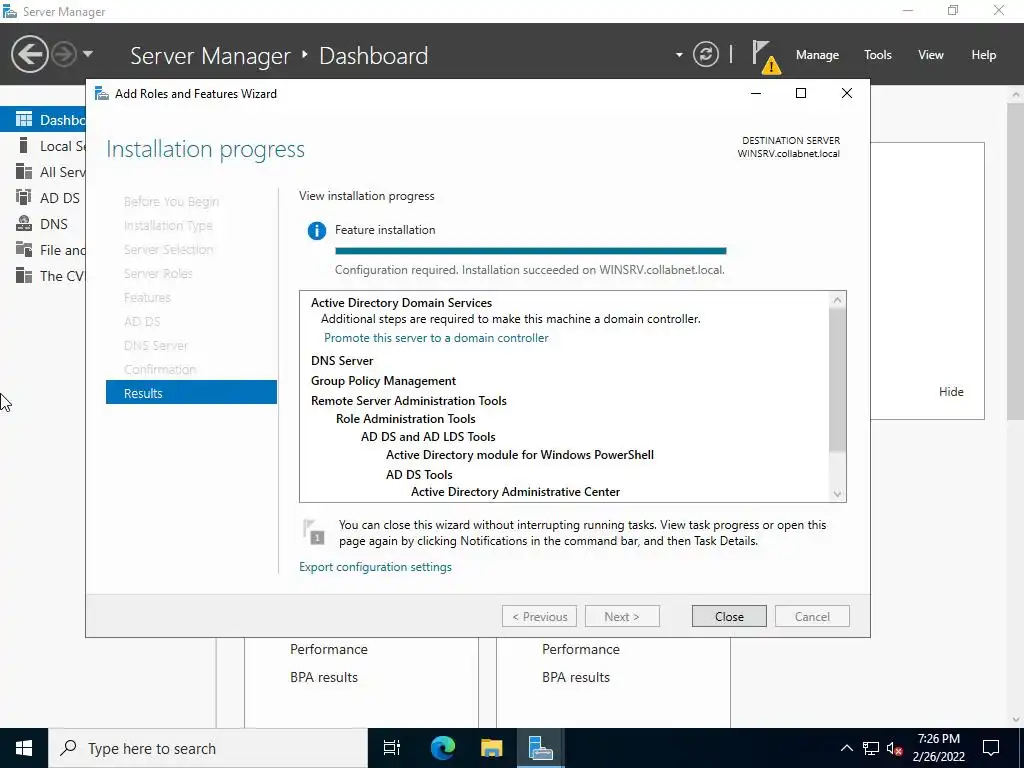
Task: Minimize the Add Roles and Features Wizard
Action: point(756,93)
